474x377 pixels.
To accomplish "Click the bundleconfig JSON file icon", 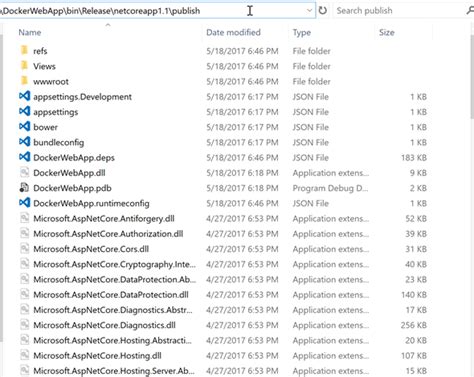I will pyautogui.click(x=25, y=142).
